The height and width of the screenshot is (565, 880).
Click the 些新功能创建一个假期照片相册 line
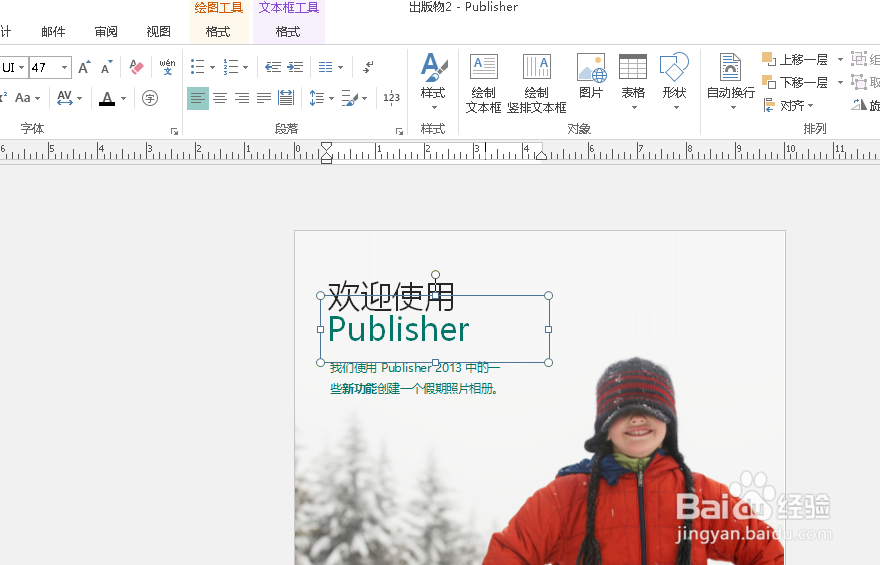(x=414, y=388)
